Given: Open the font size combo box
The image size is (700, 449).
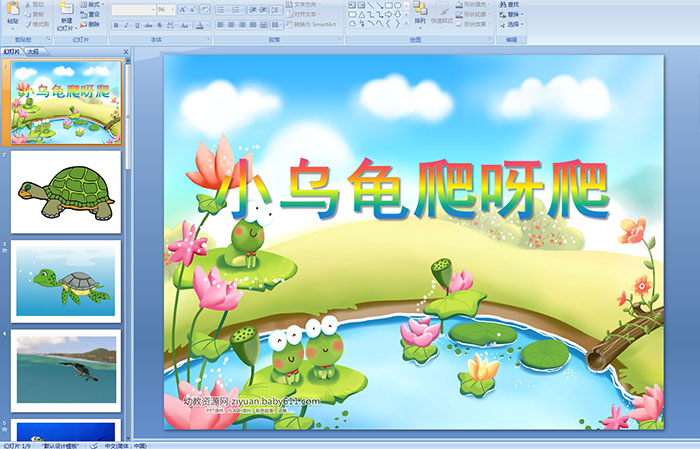Looking at the screenshot, I should tap(166, 10).
